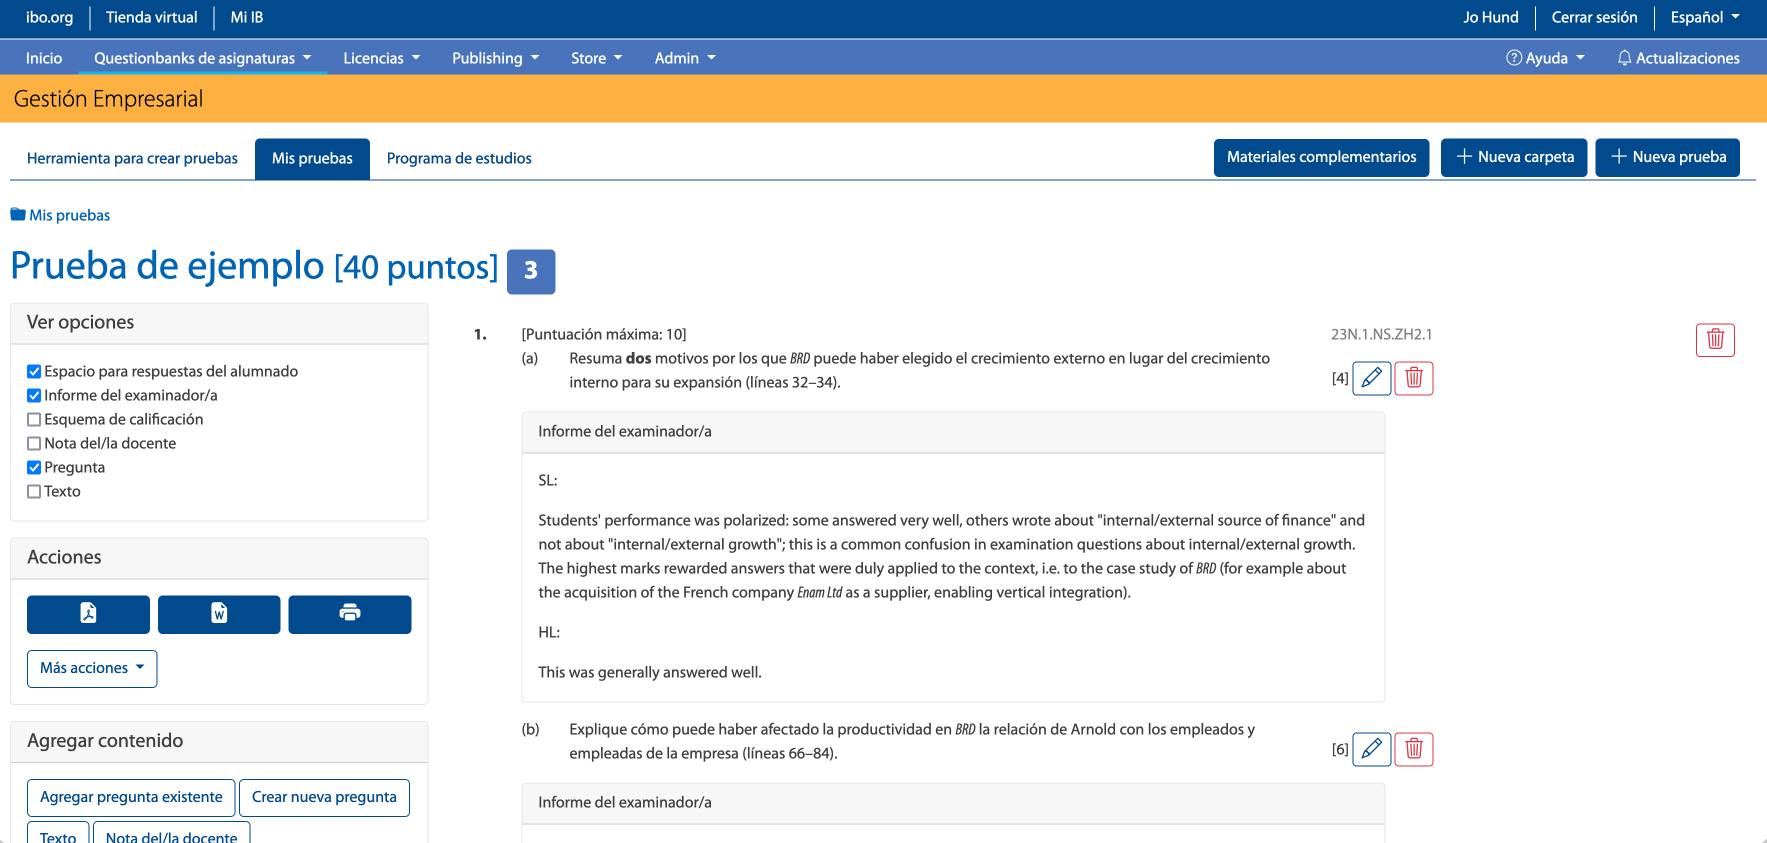Switch to Programa de estudios tab
This screenshot has width=1767, height=843.
[459, 158]
